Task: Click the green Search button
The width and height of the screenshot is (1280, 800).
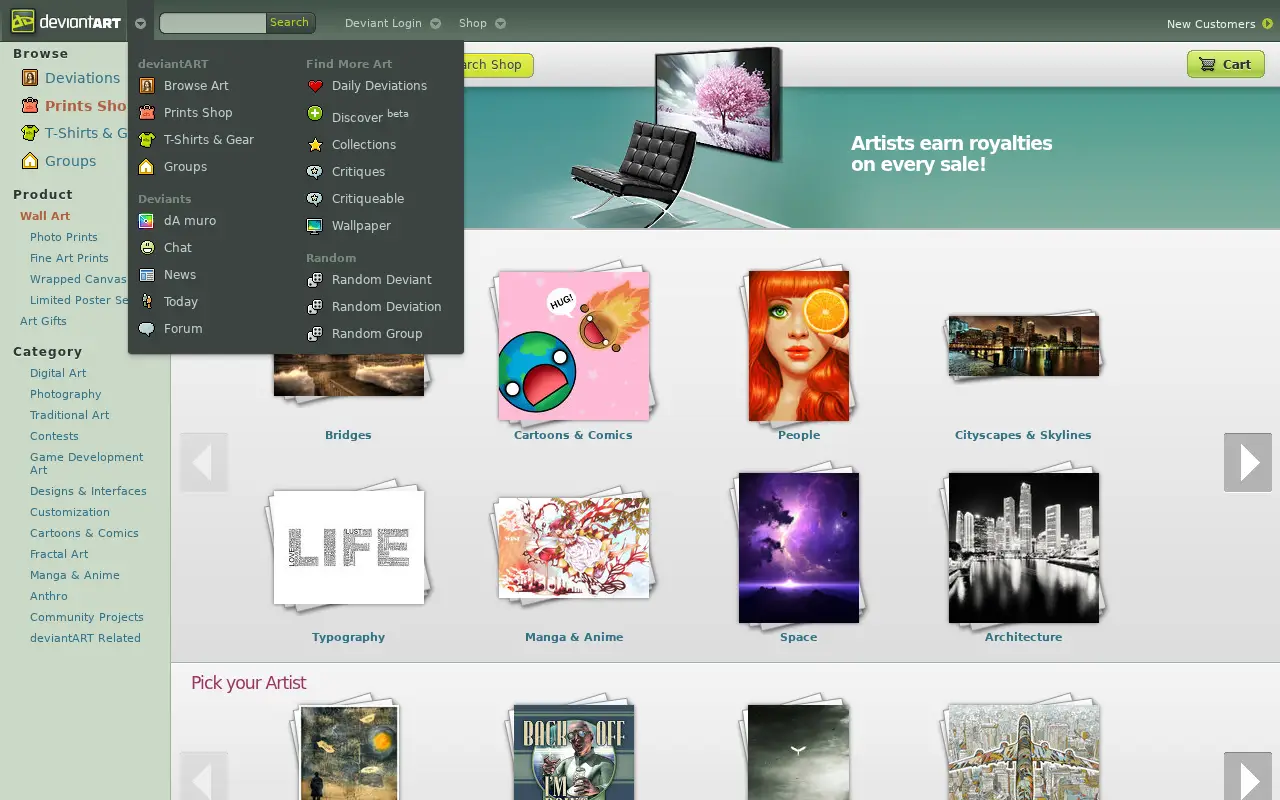Action: pos(290,22)
